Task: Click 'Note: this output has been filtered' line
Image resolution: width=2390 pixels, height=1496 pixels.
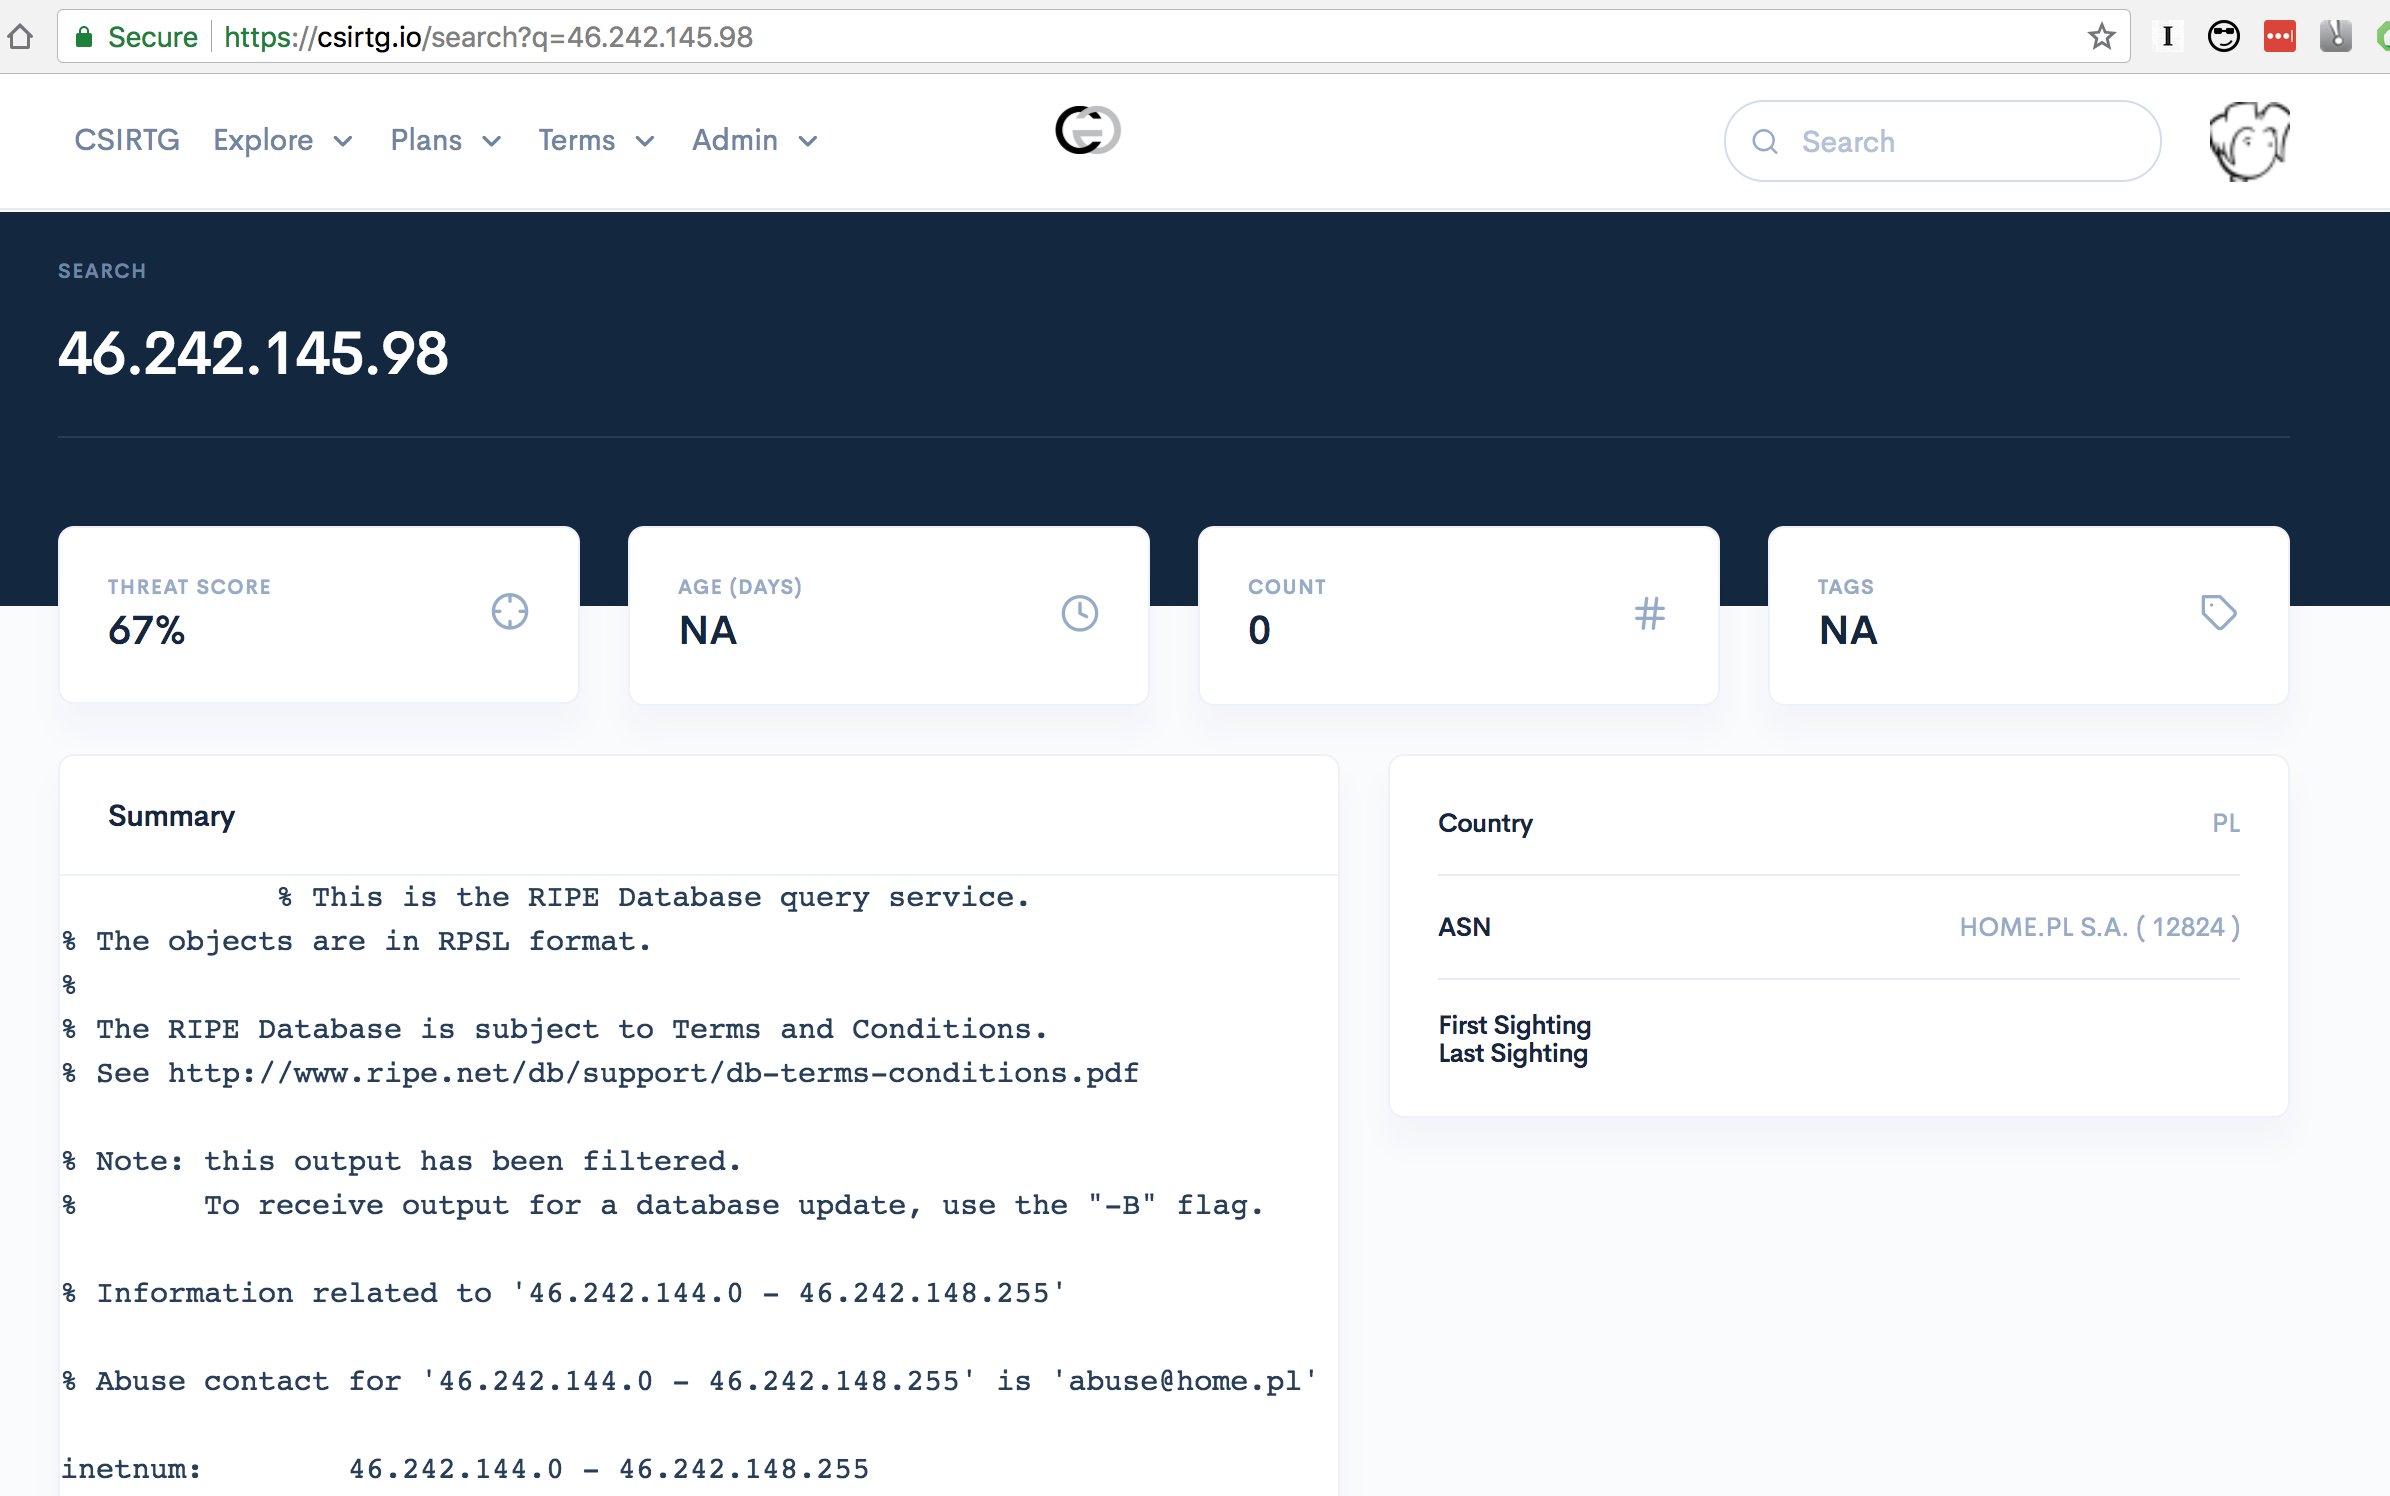Action: (x=401, y=1161)
